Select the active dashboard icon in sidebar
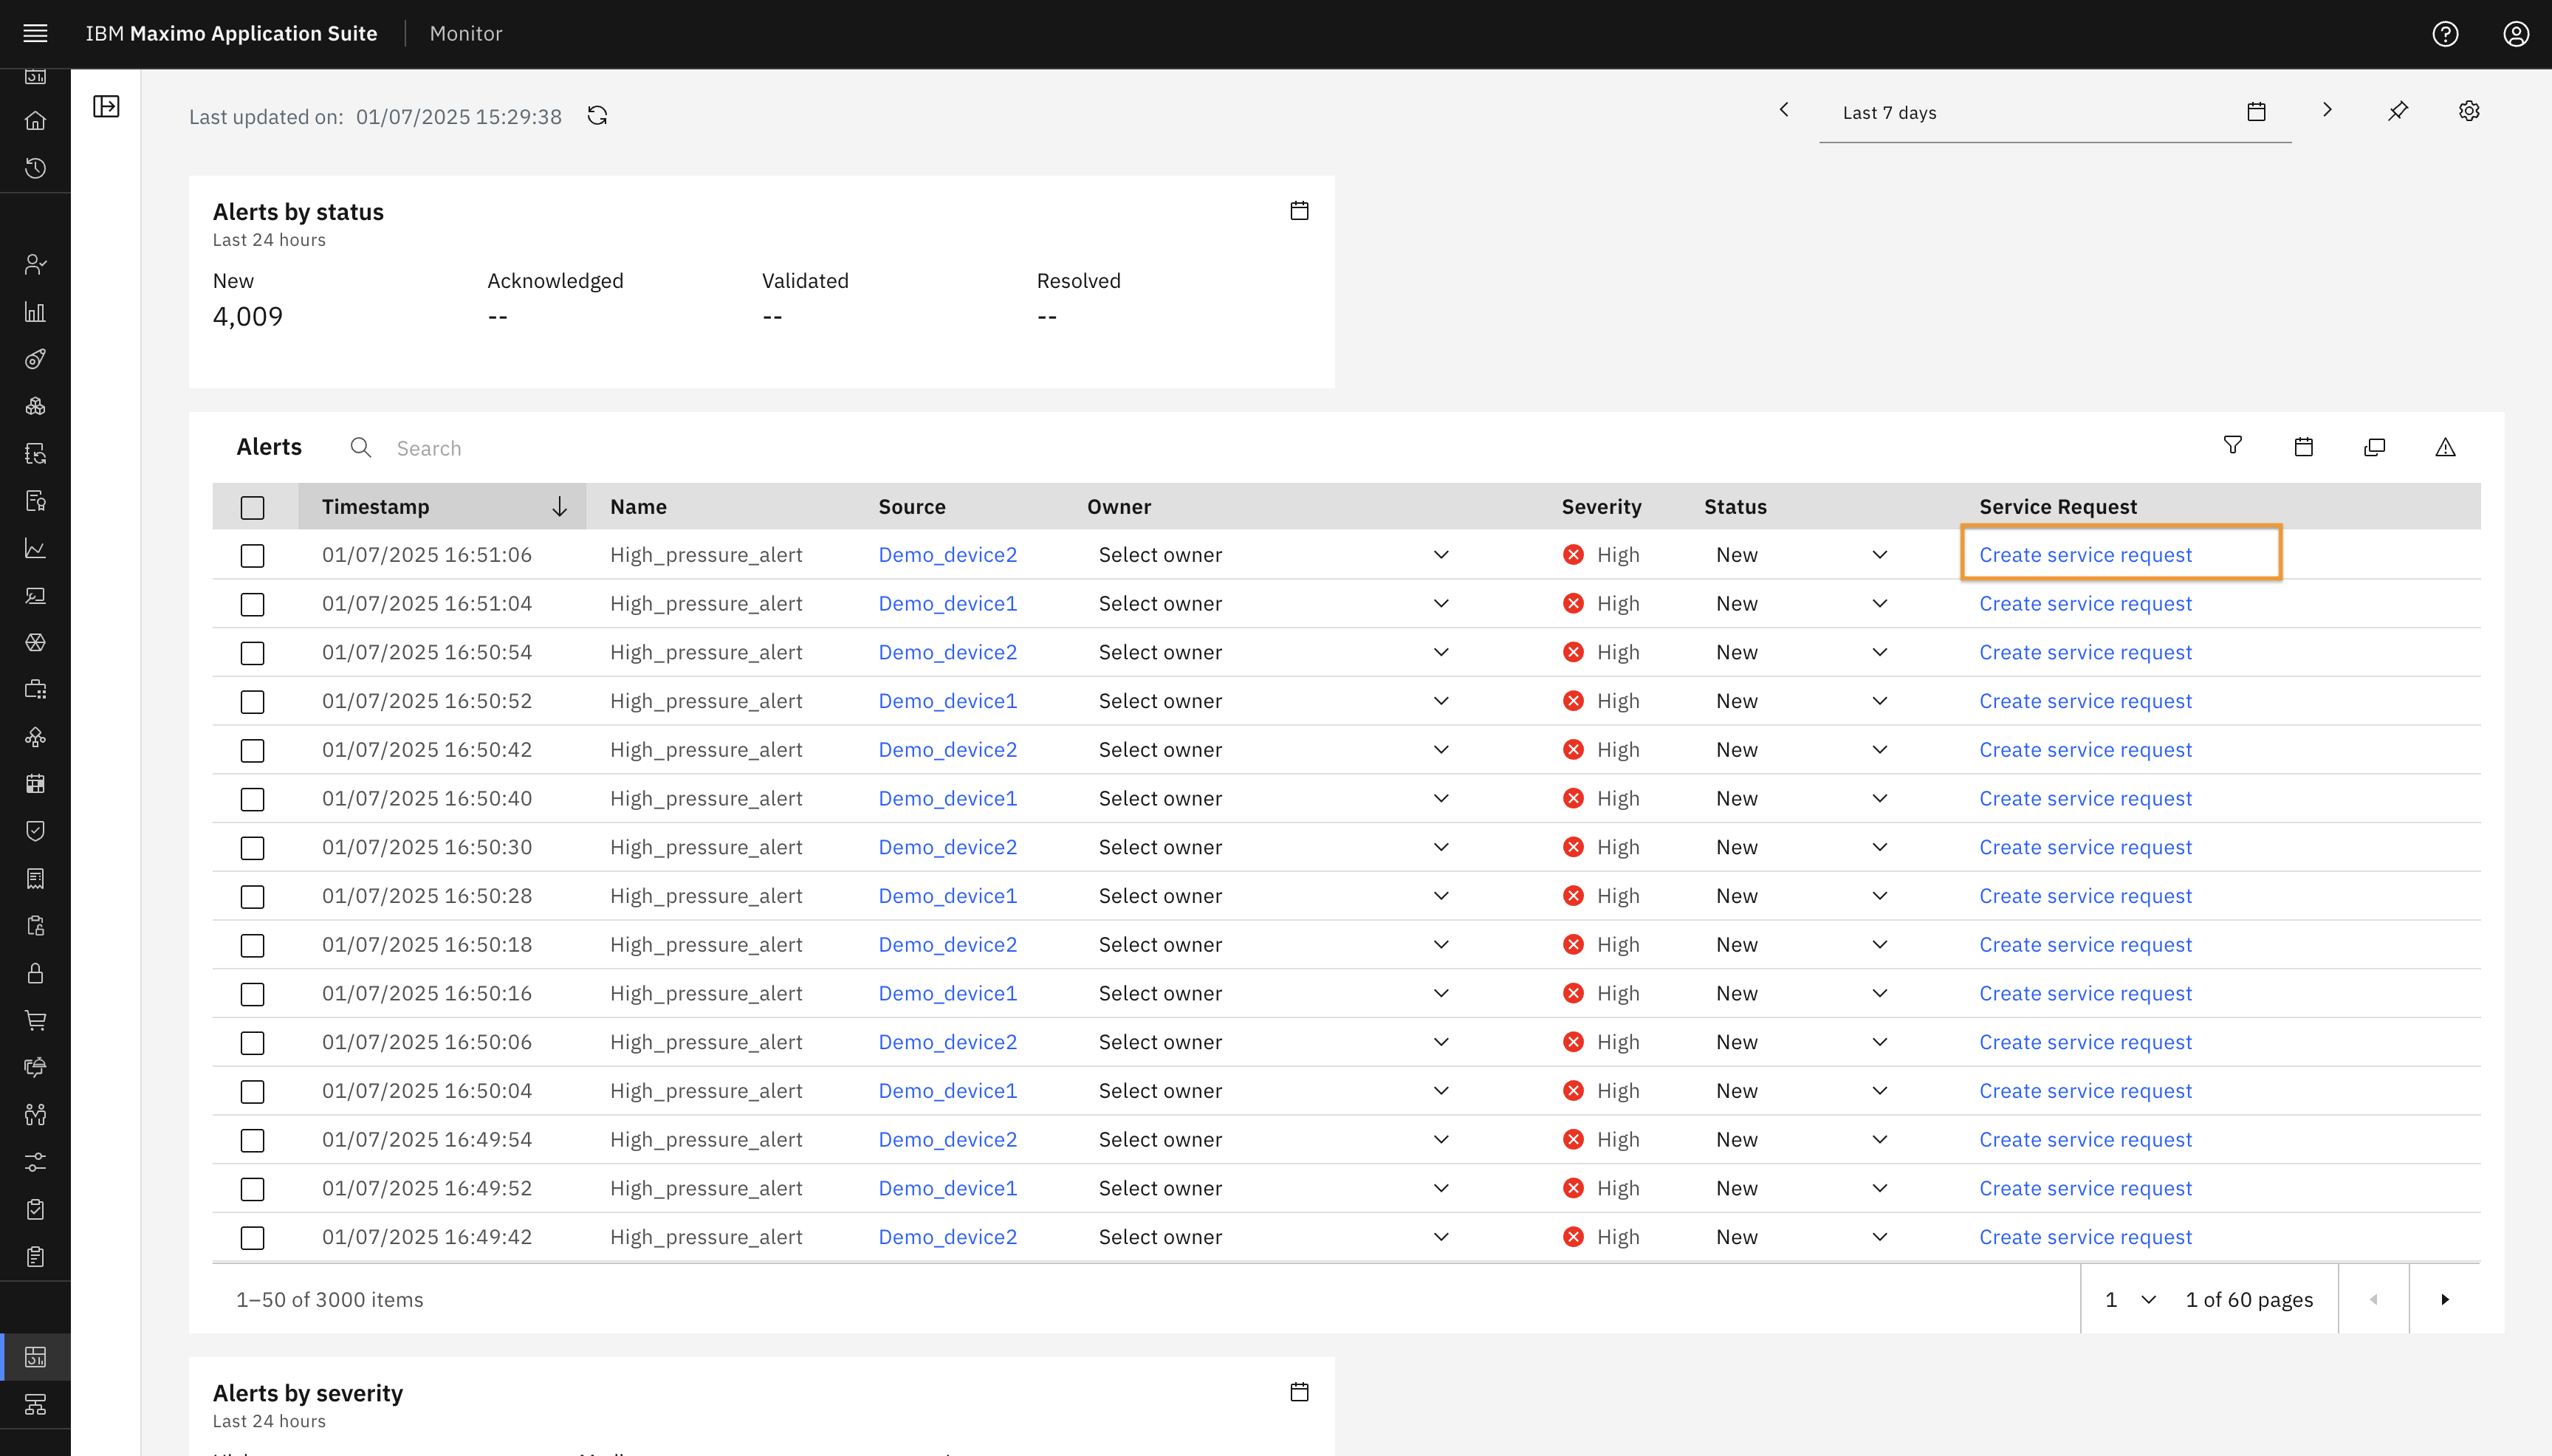 pyautogui.click(x=35, y=1357)
